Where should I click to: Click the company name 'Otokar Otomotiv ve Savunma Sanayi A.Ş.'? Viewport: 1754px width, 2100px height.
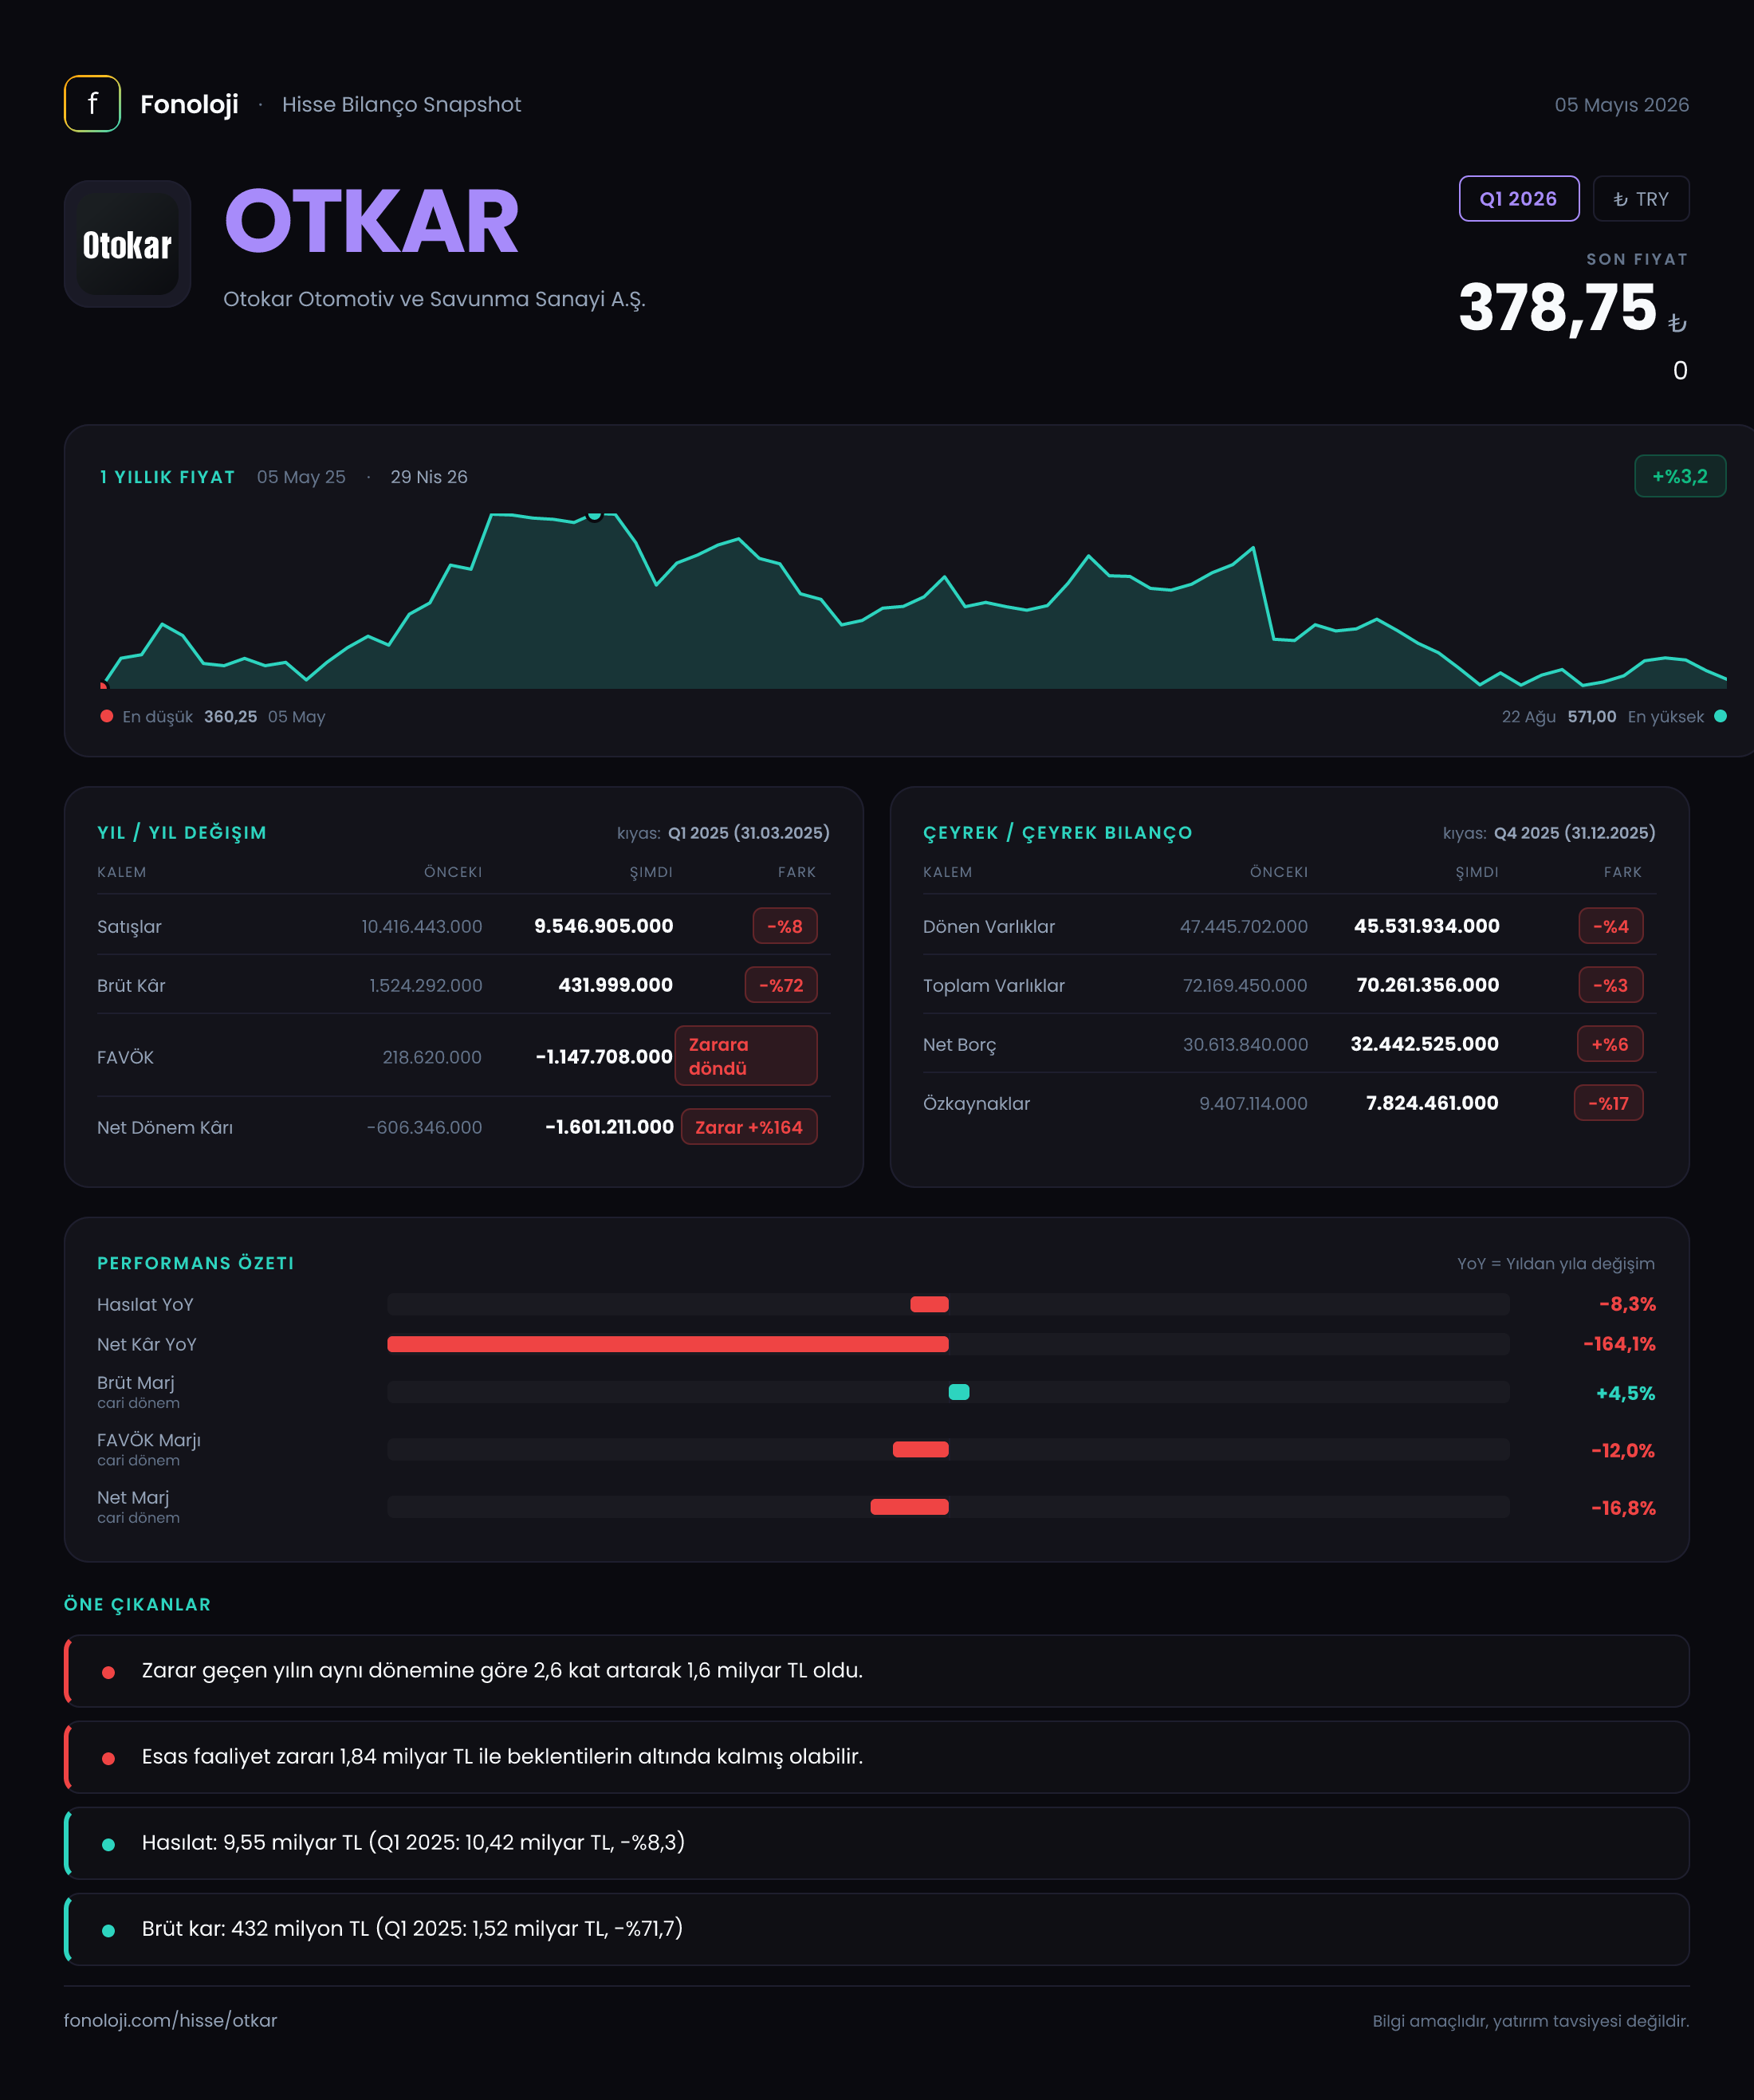(x=434, y=299)
